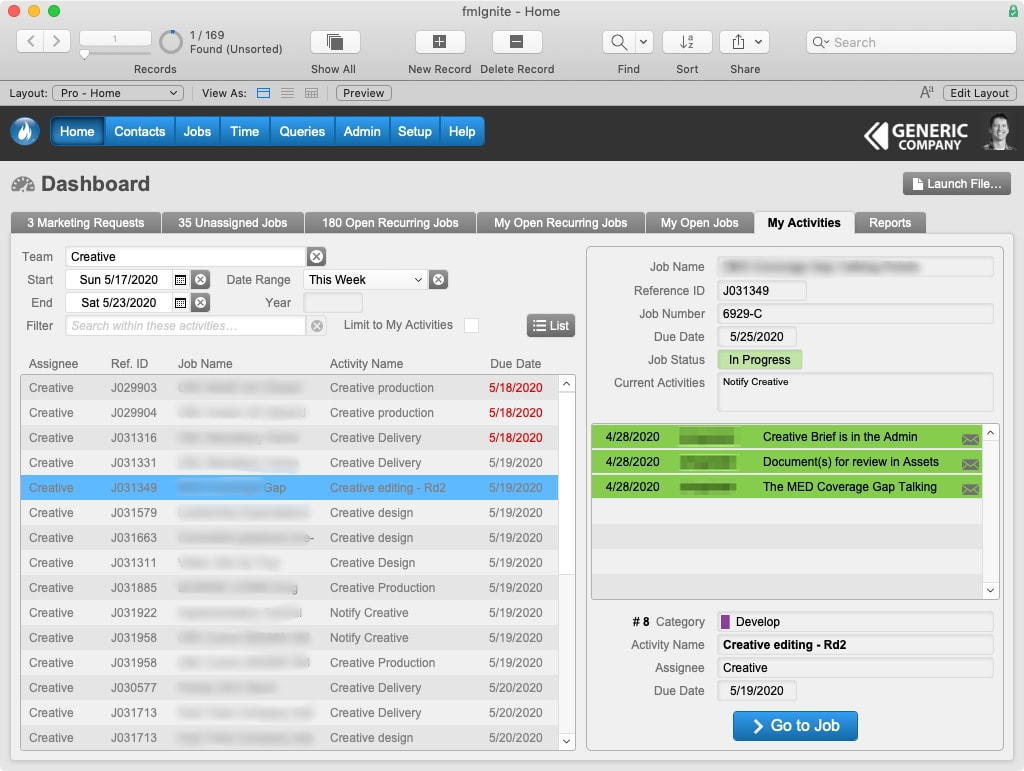
Task: Click notes list scroll down arrow
Action: [x=991, y=590]
